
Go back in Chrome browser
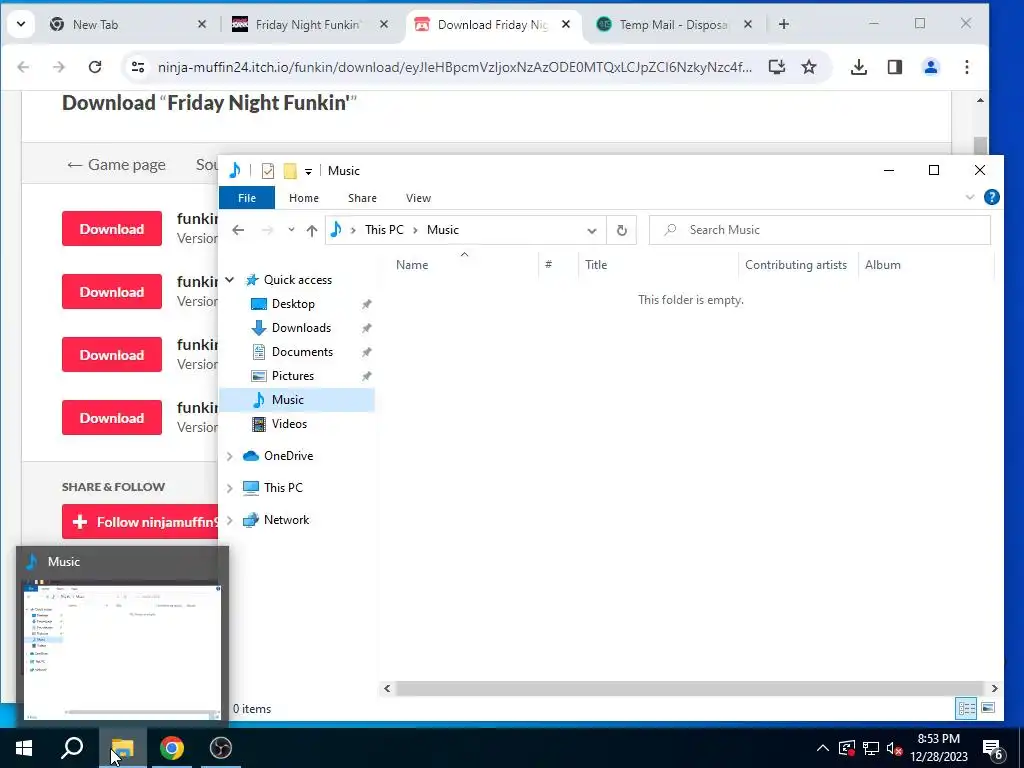(24, 67)
